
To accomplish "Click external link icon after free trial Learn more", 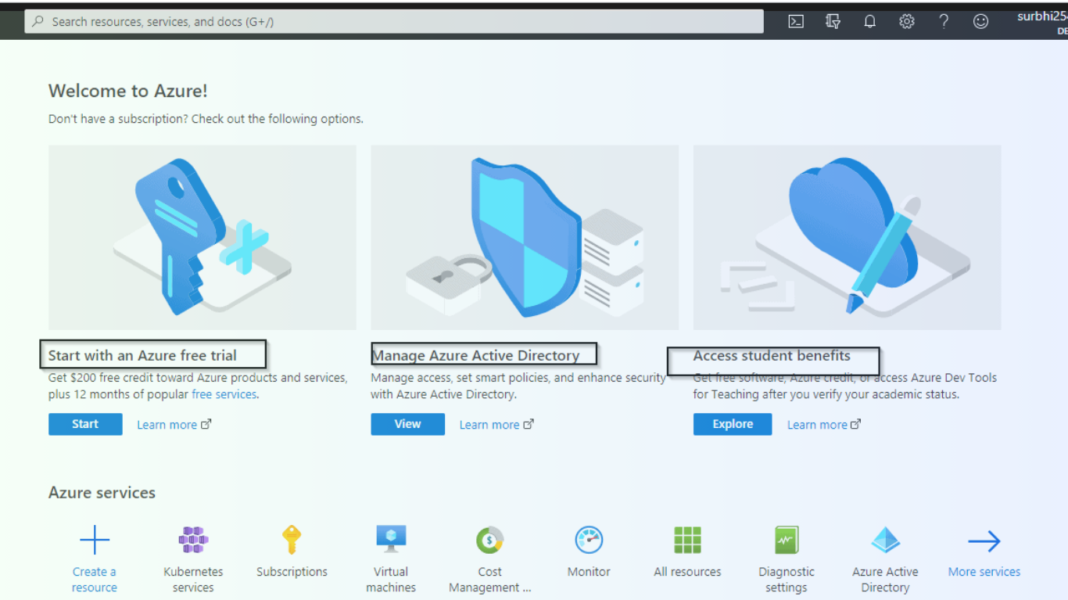I will point(206,424).
